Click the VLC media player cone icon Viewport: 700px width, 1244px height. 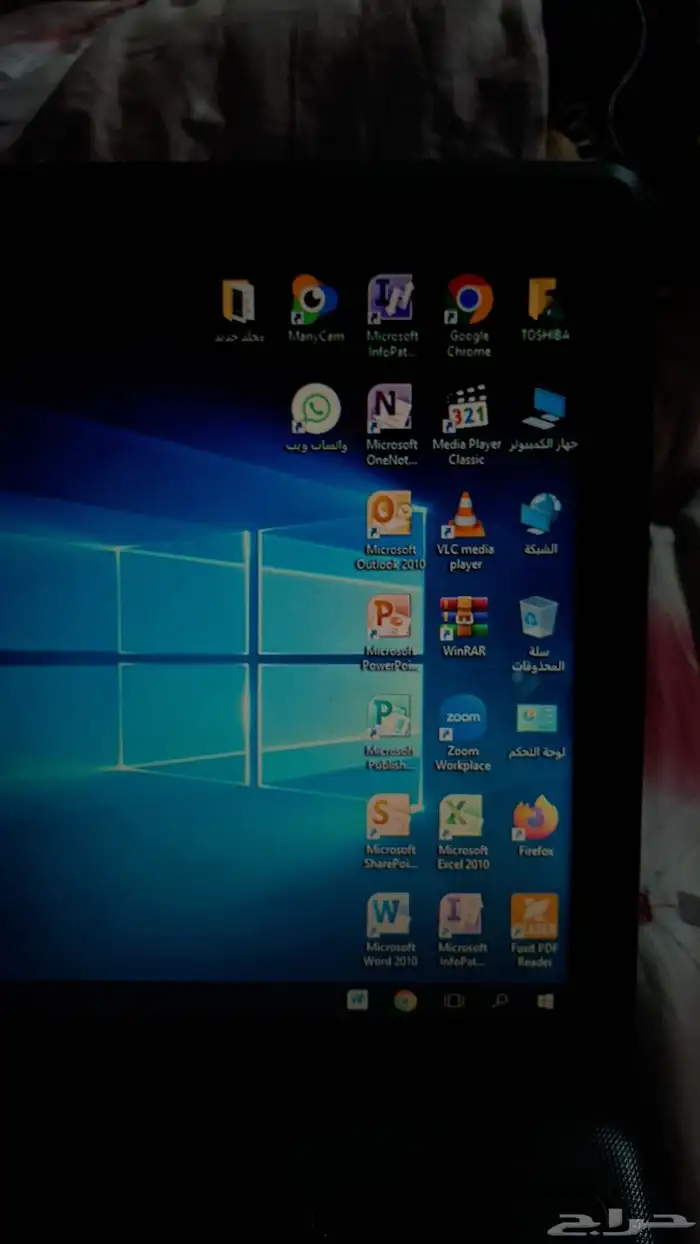pos(465,515)
